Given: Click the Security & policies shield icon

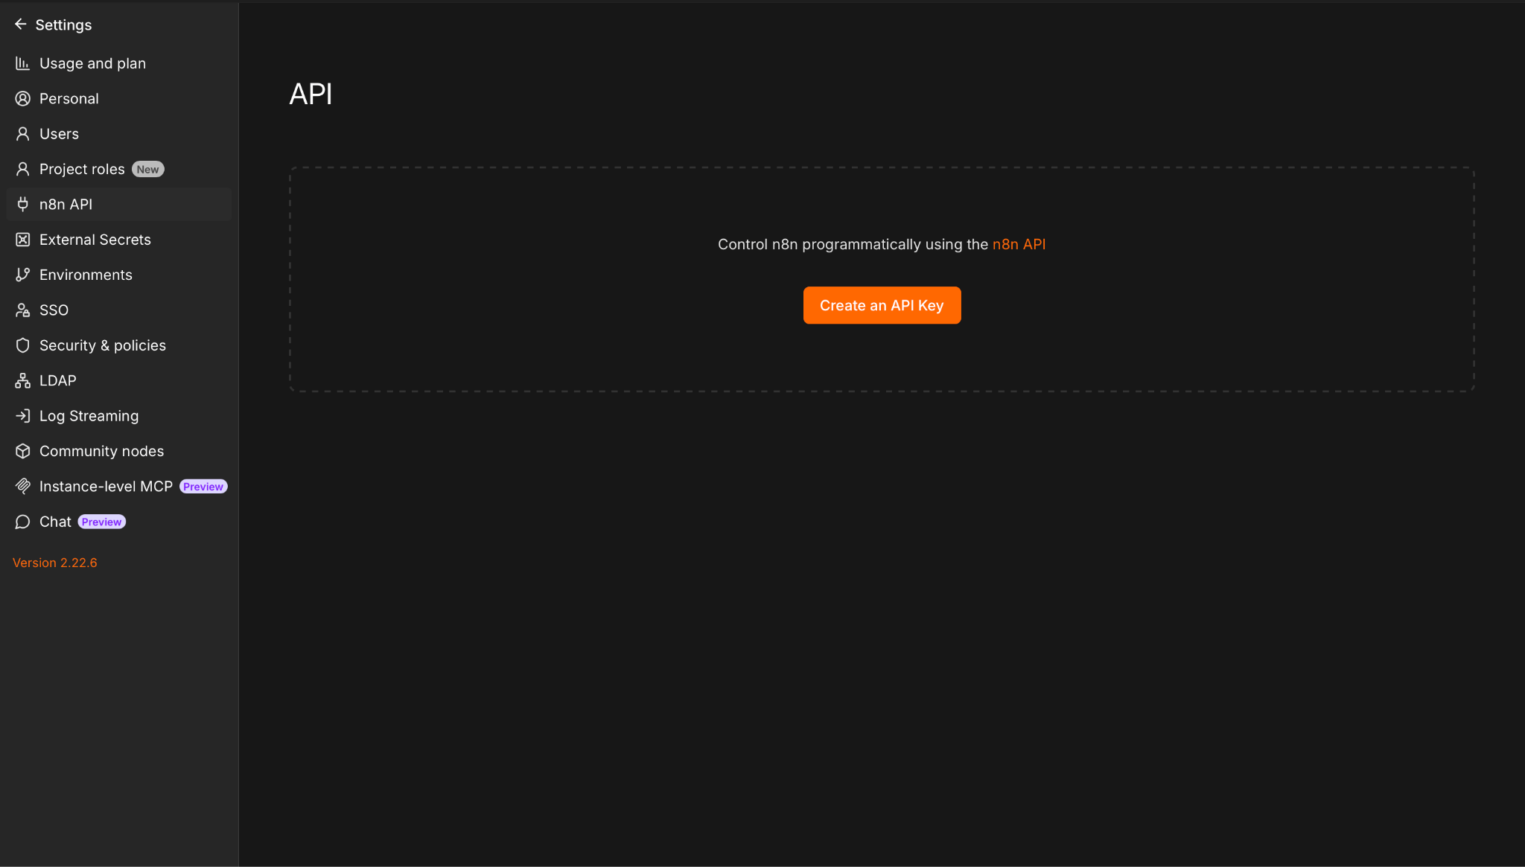Looking at the screenshot, I should [x=22, y=345].
